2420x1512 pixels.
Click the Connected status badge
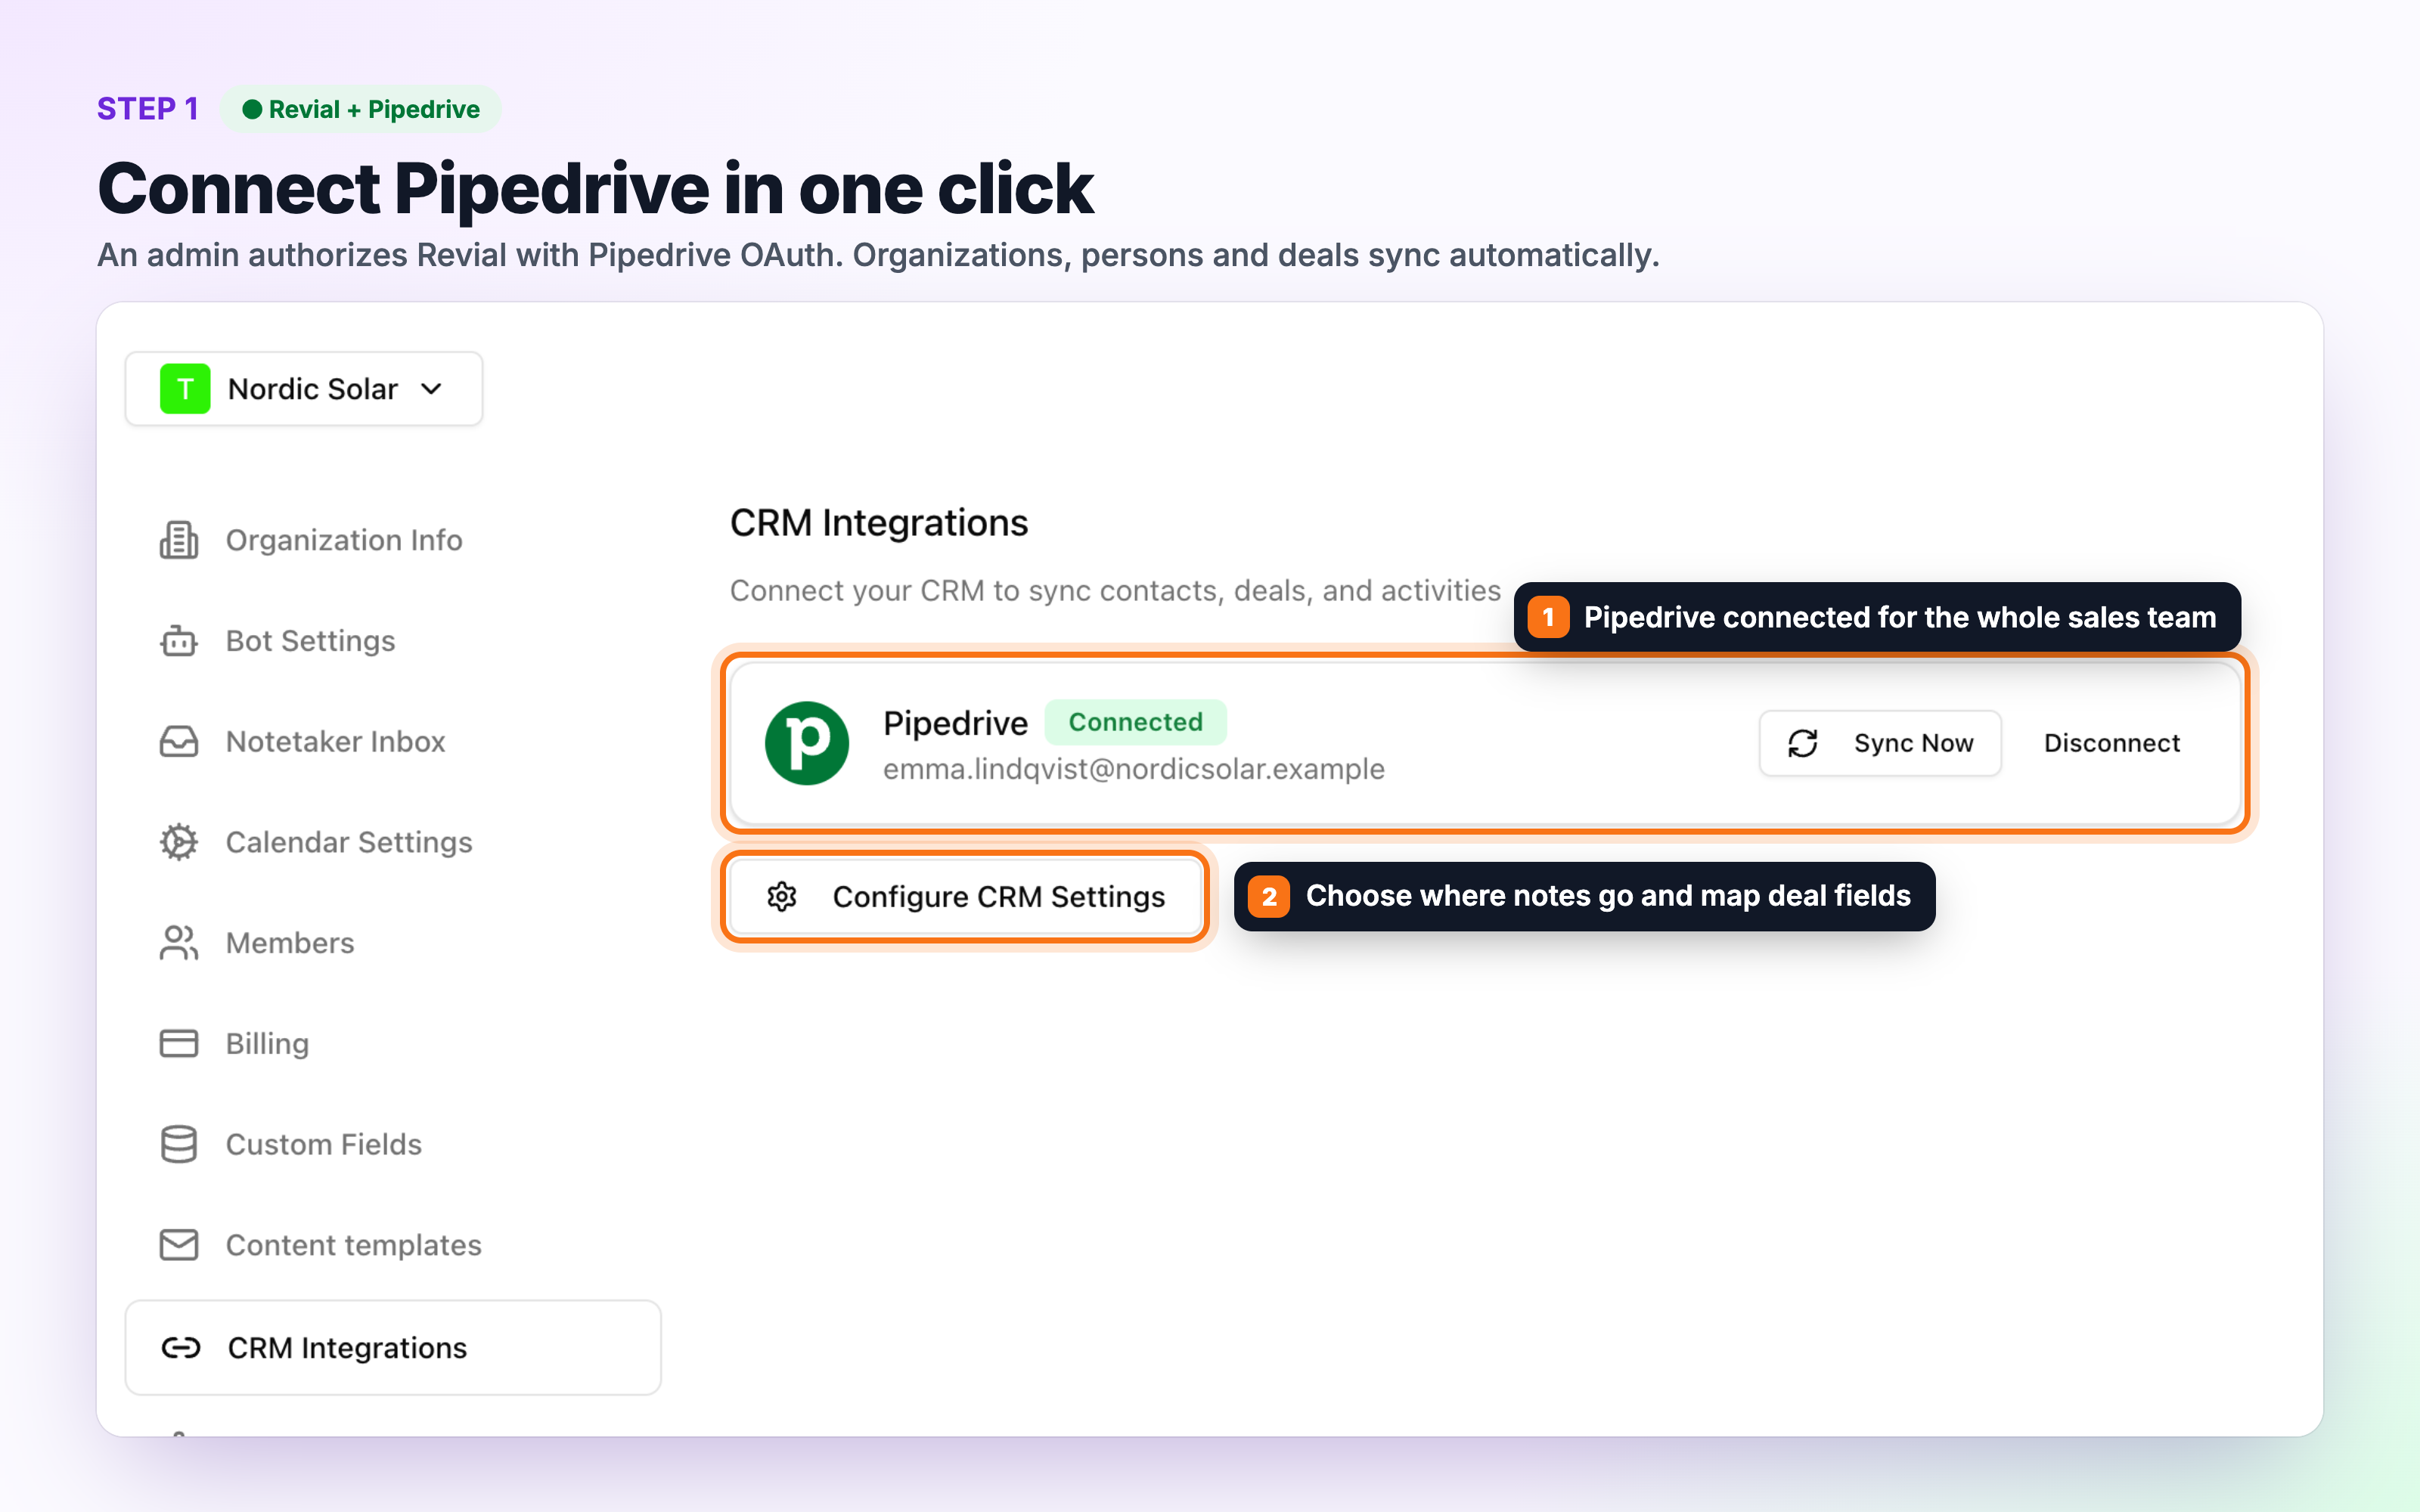click(1135, 722)
